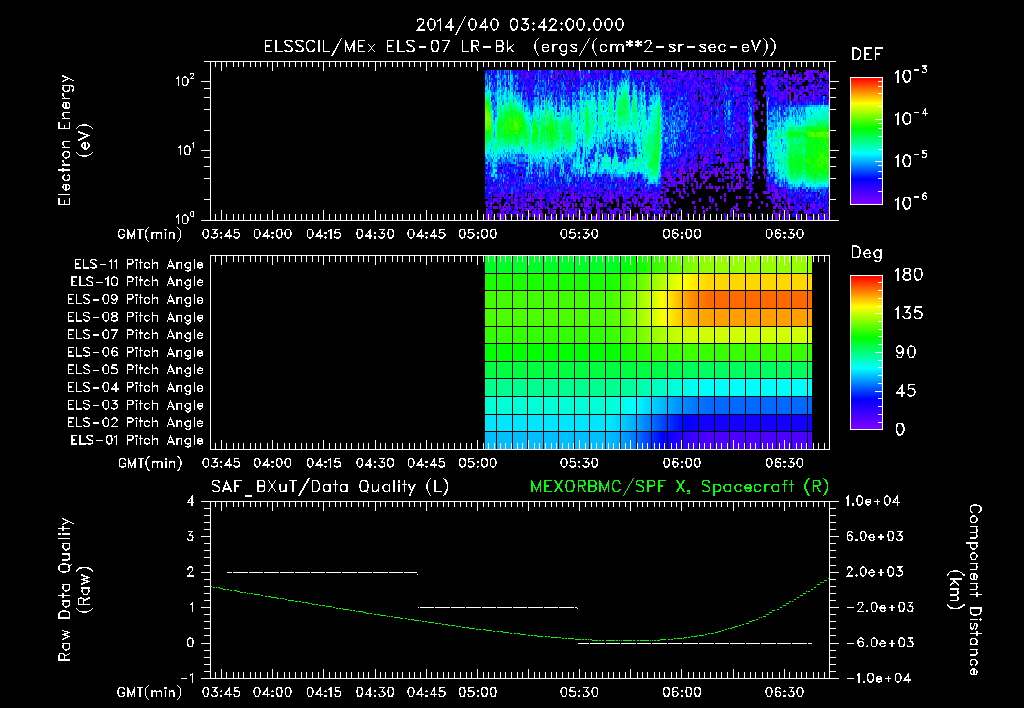Select the ELS-10 Pitch Angle row label

(x=137, y=282)
